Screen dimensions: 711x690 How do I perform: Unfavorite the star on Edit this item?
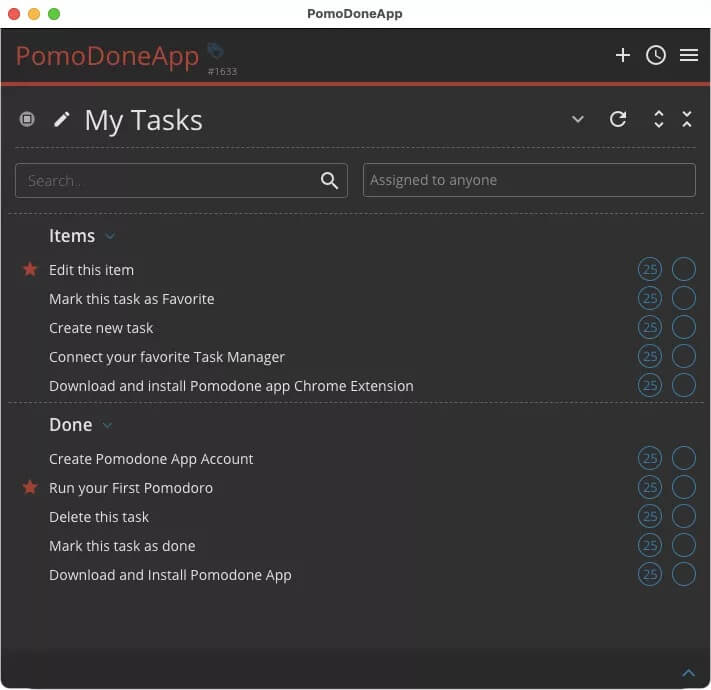[x=30, y=269]
